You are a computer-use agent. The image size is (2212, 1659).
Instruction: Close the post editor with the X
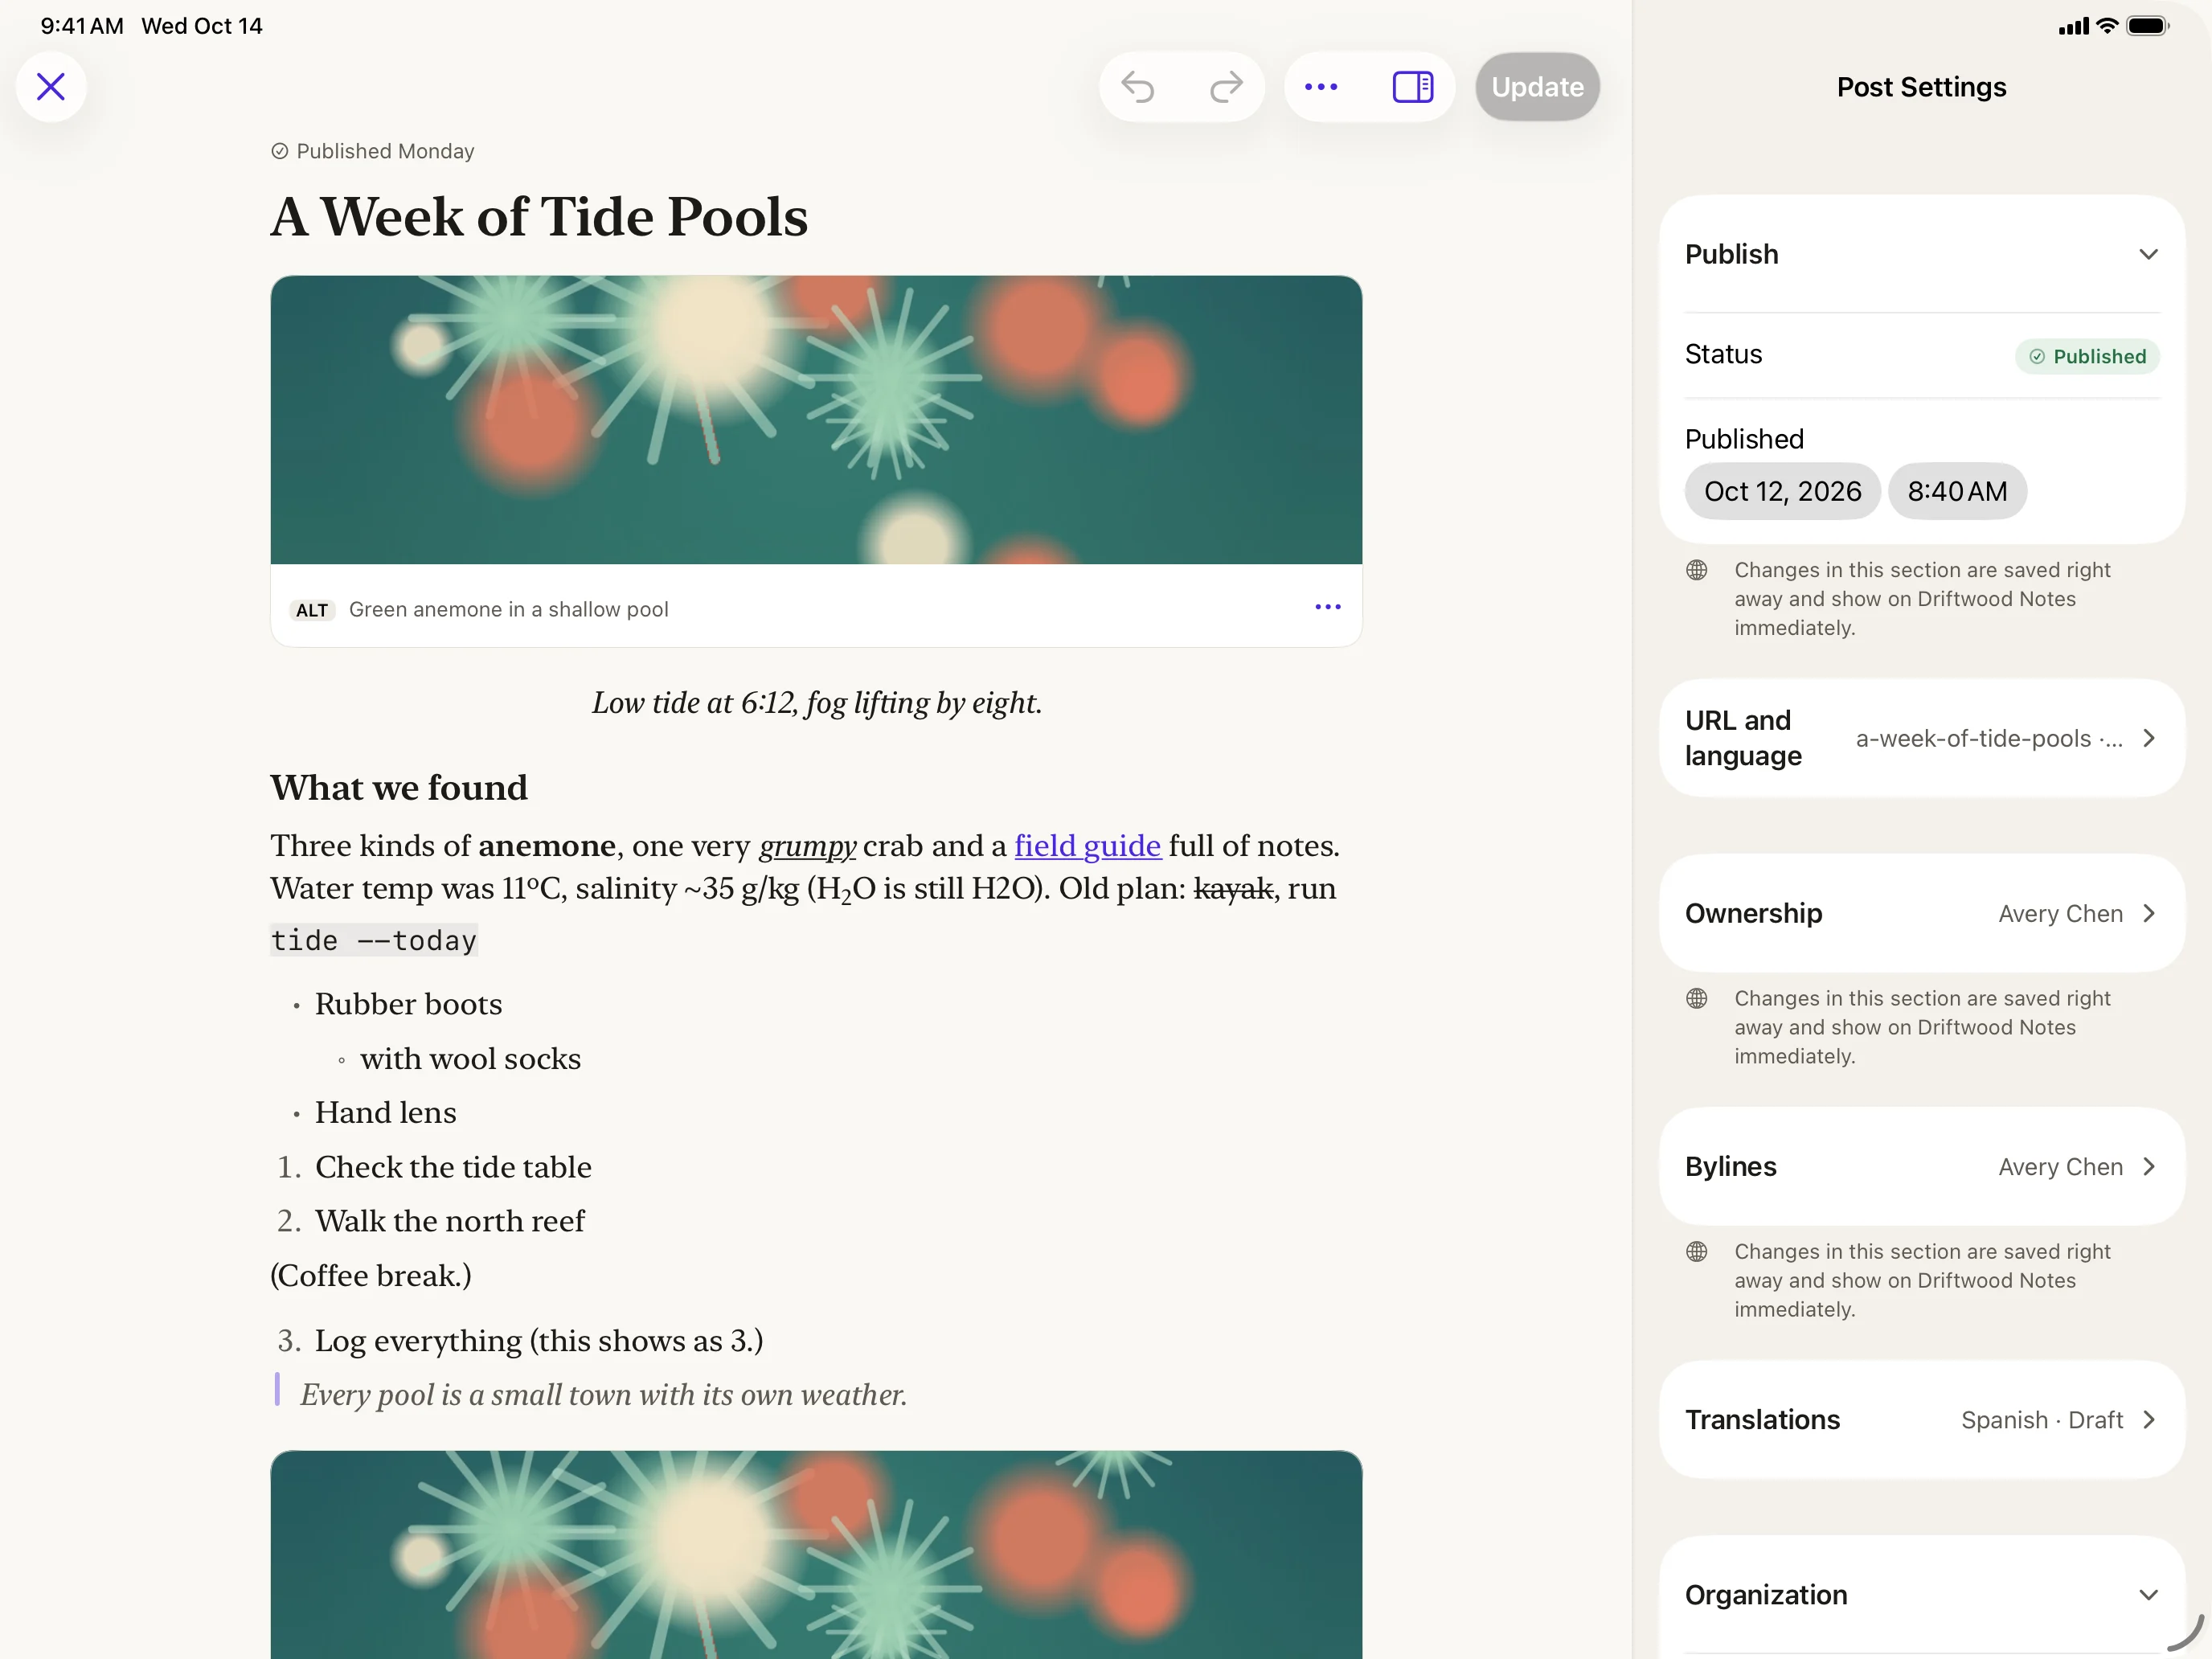(51, 87)
